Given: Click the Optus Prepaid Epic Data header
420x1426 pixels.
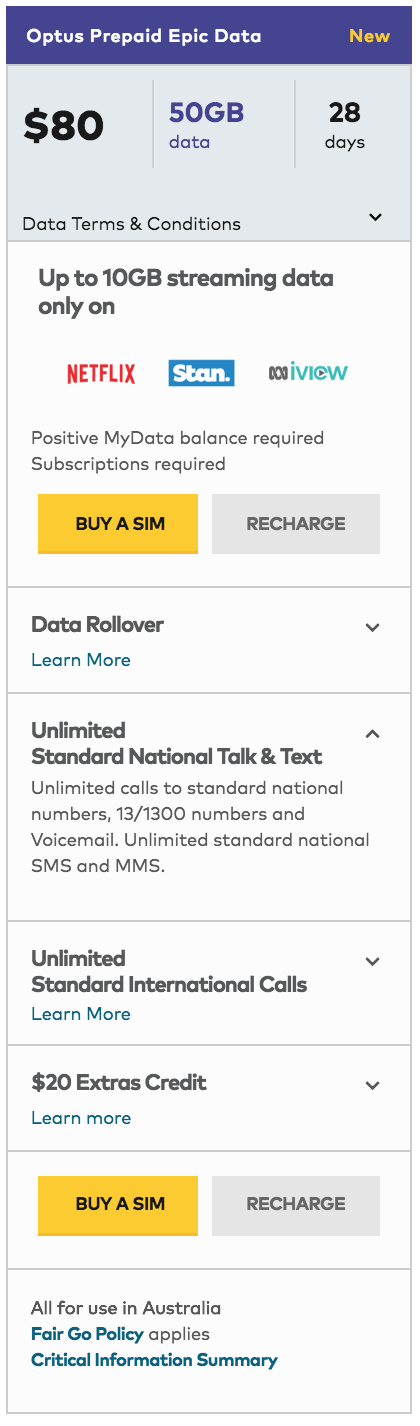Looking at the screenshot, I should click(144, 36).
